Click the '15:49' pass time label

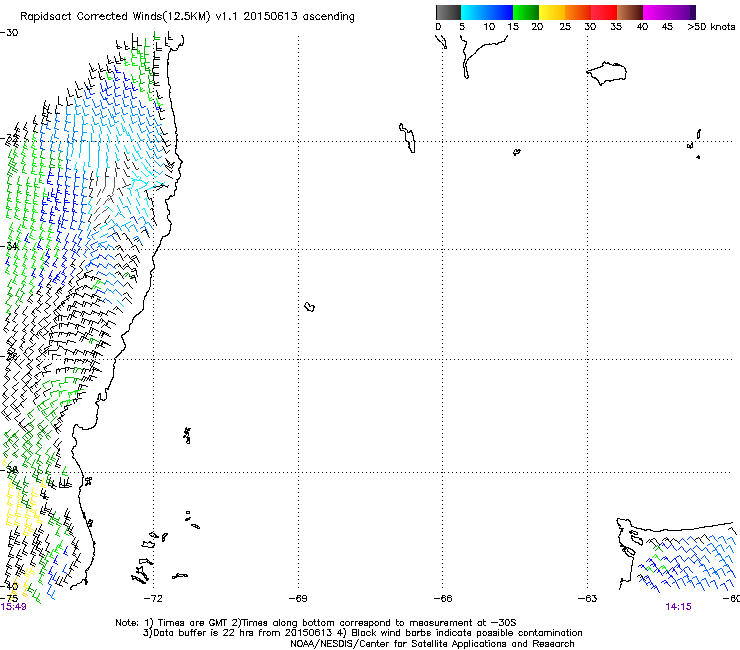tap(13, 607)
